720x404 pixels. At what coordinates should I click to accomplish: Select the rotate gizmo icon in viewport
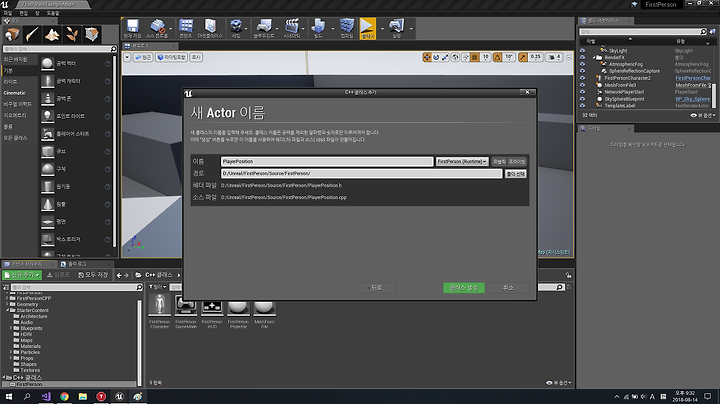436,57
